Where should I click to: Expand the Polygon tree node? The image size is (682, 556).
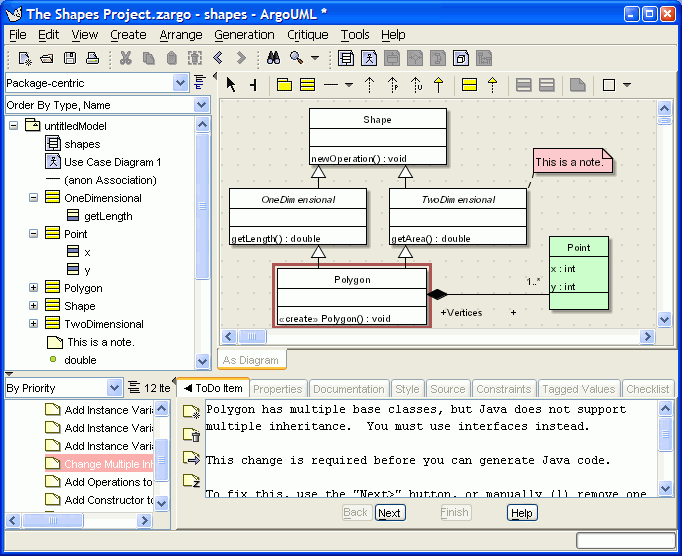coord(33,288)
